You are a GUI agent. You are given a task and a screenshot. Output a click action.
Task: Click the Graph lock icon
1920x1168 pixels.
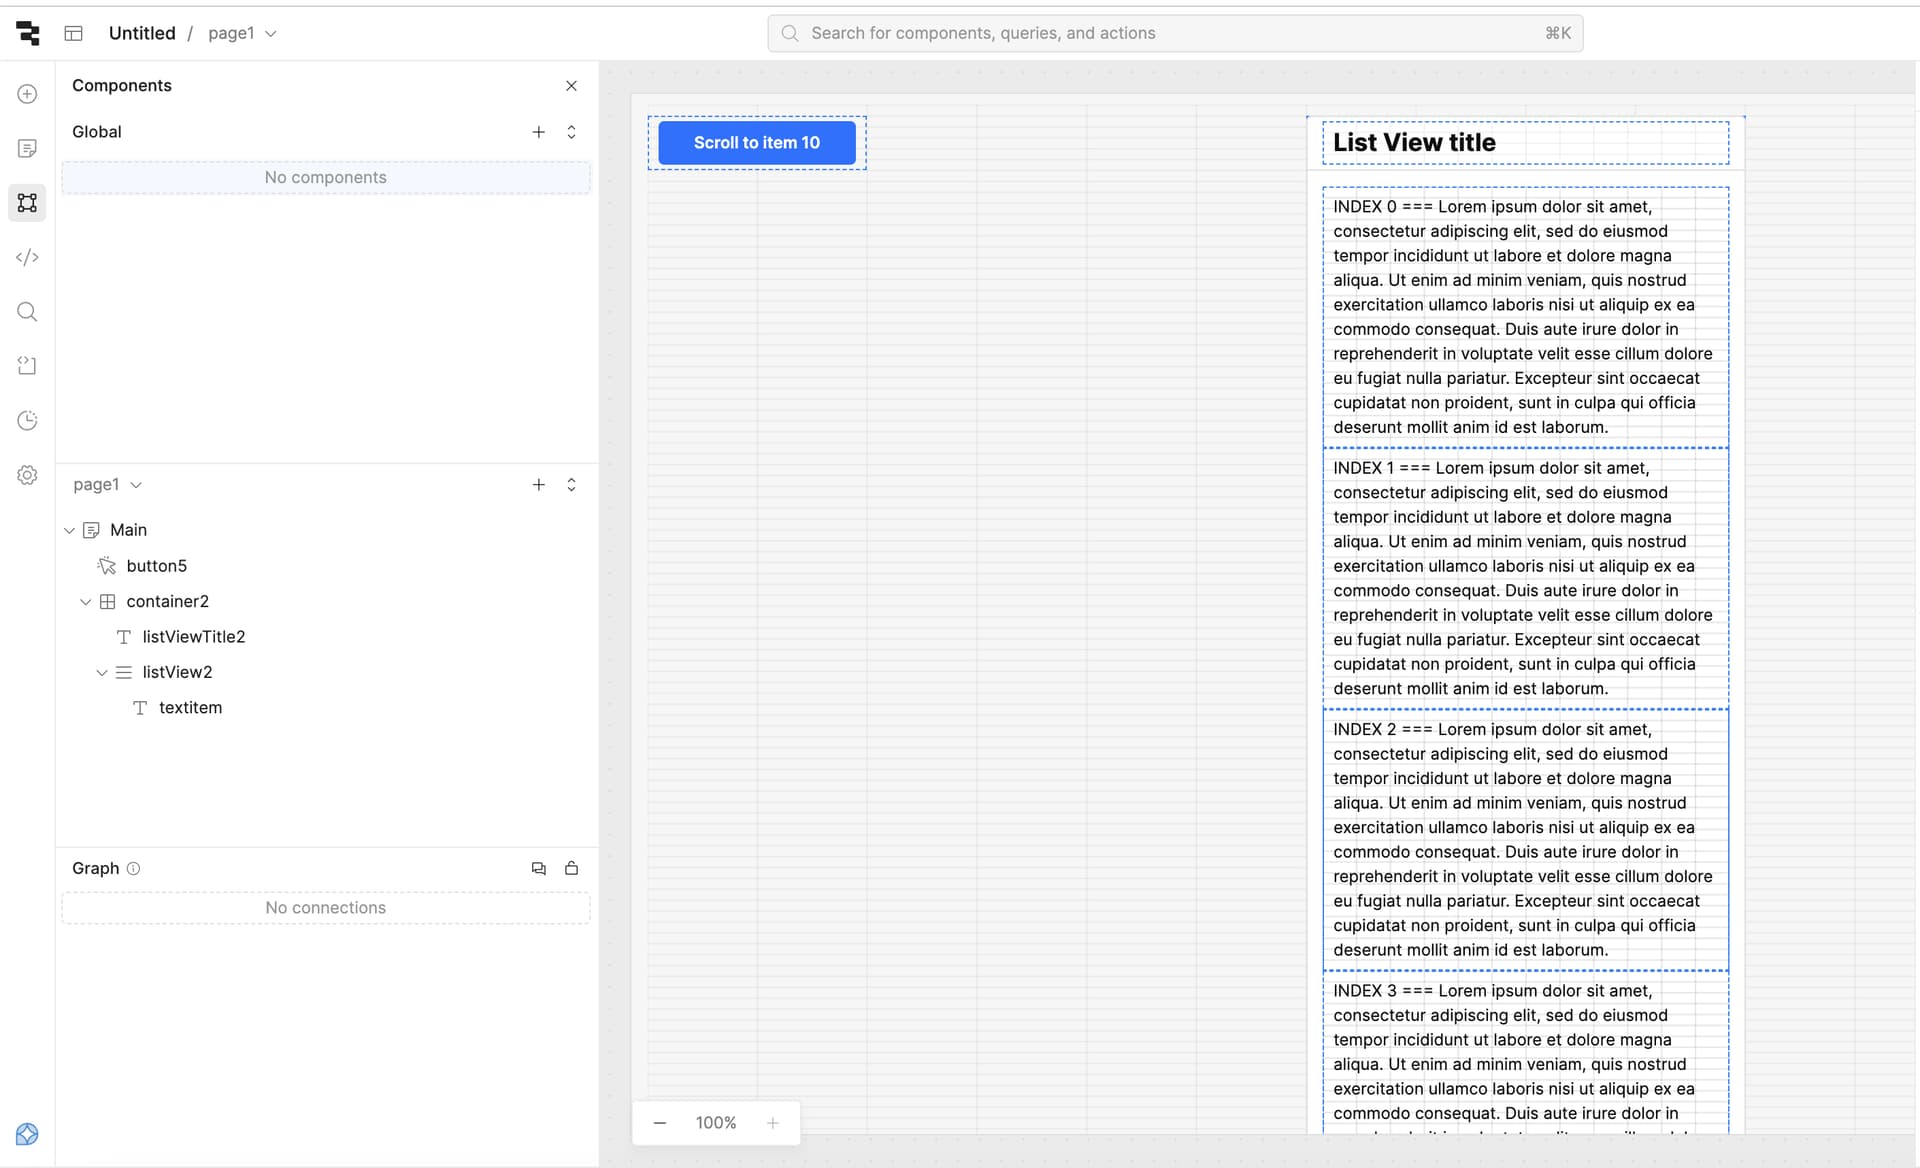point(571,868)
